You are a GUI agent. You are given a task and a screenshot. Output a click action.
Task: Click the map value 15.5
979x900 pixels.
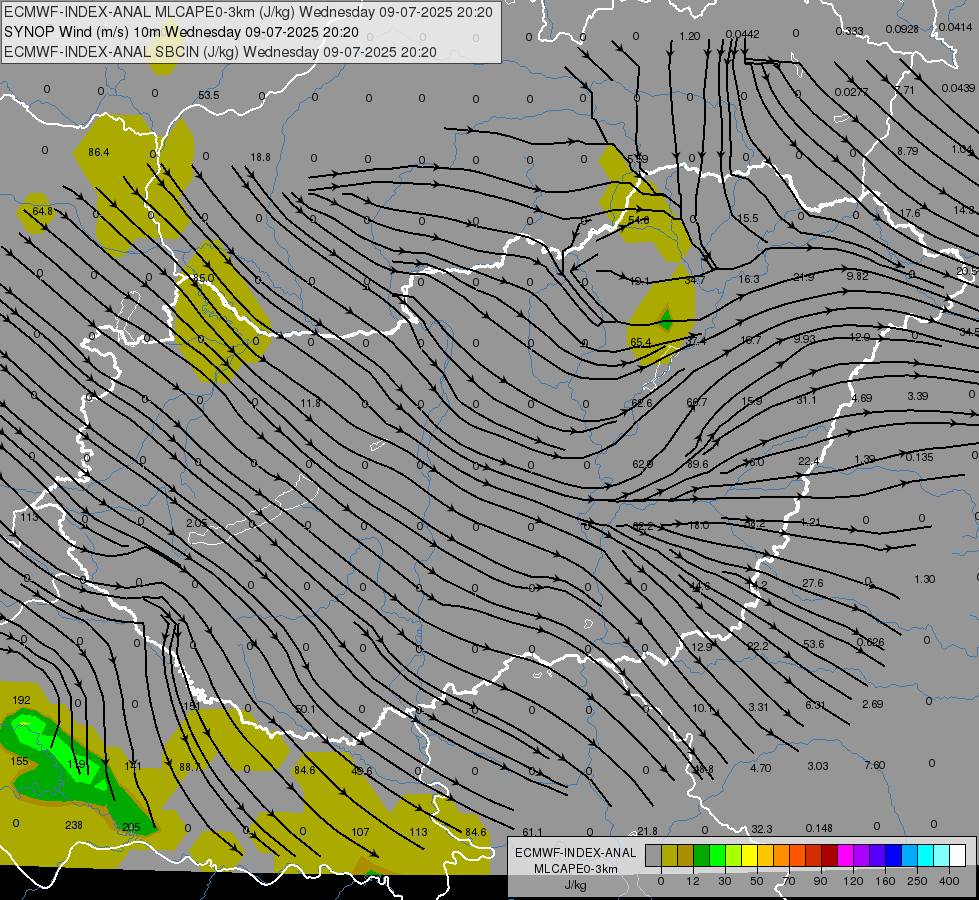[x=748, y=218]
